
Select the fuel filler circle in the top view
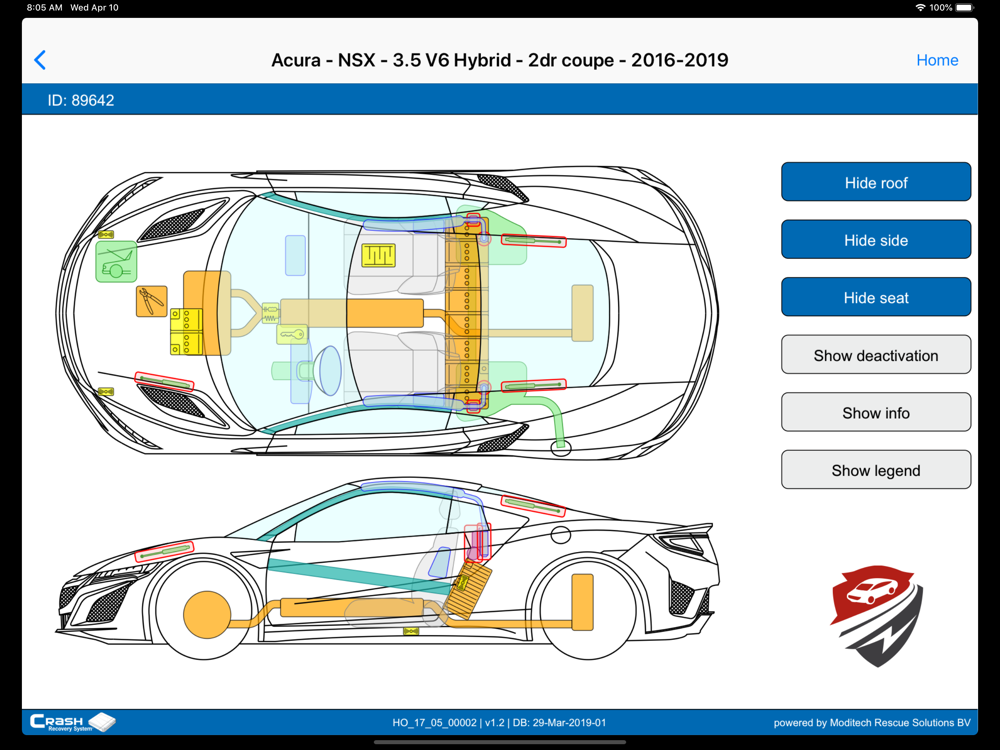pos(561,448)
